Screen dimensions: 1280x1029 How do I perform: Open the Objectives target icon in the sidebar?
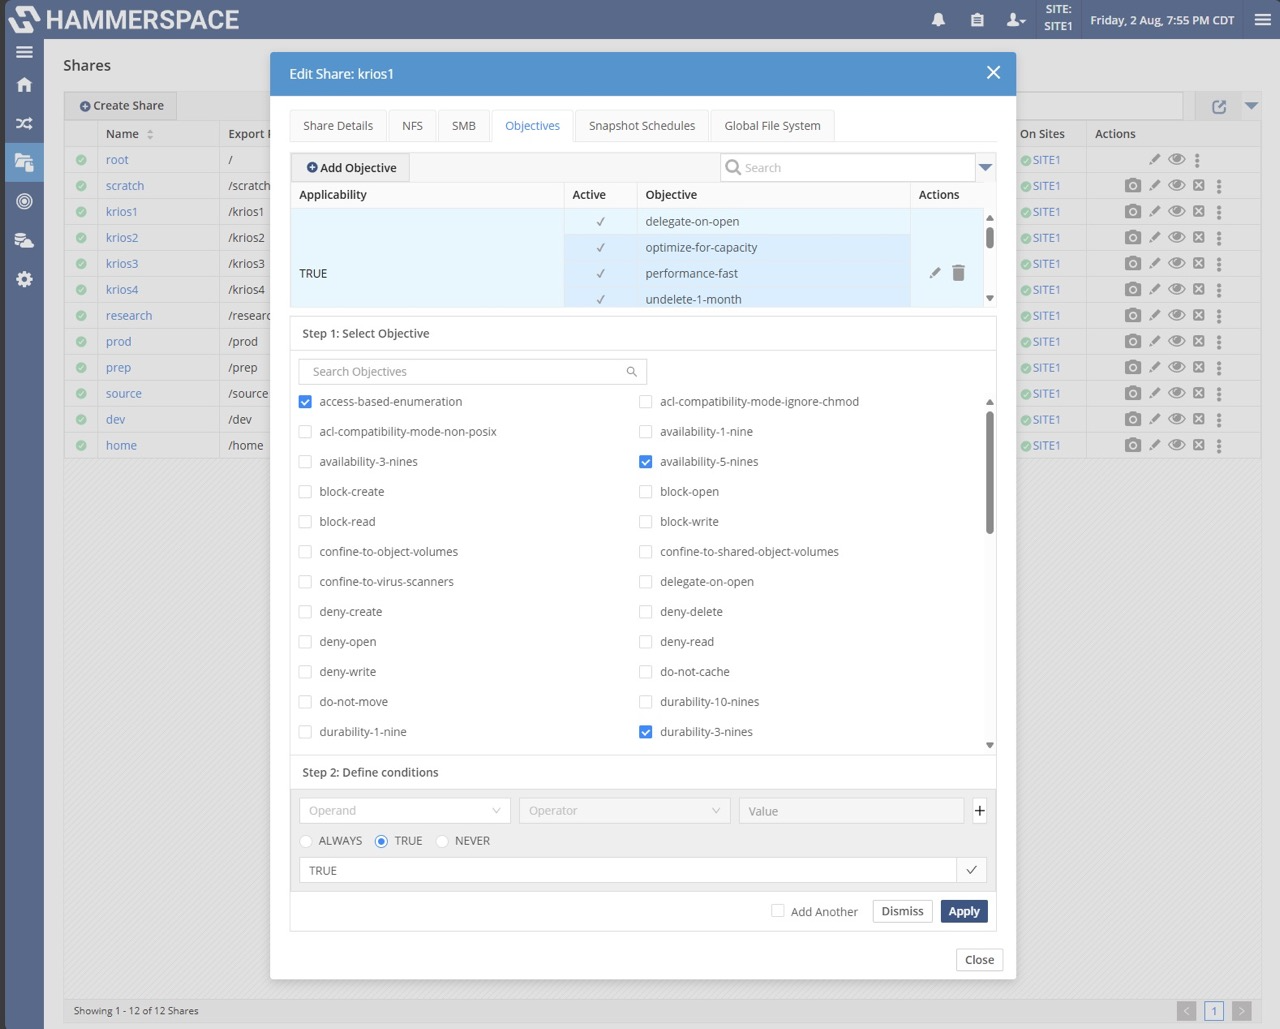pyautogui.click(x=24, y=201)
